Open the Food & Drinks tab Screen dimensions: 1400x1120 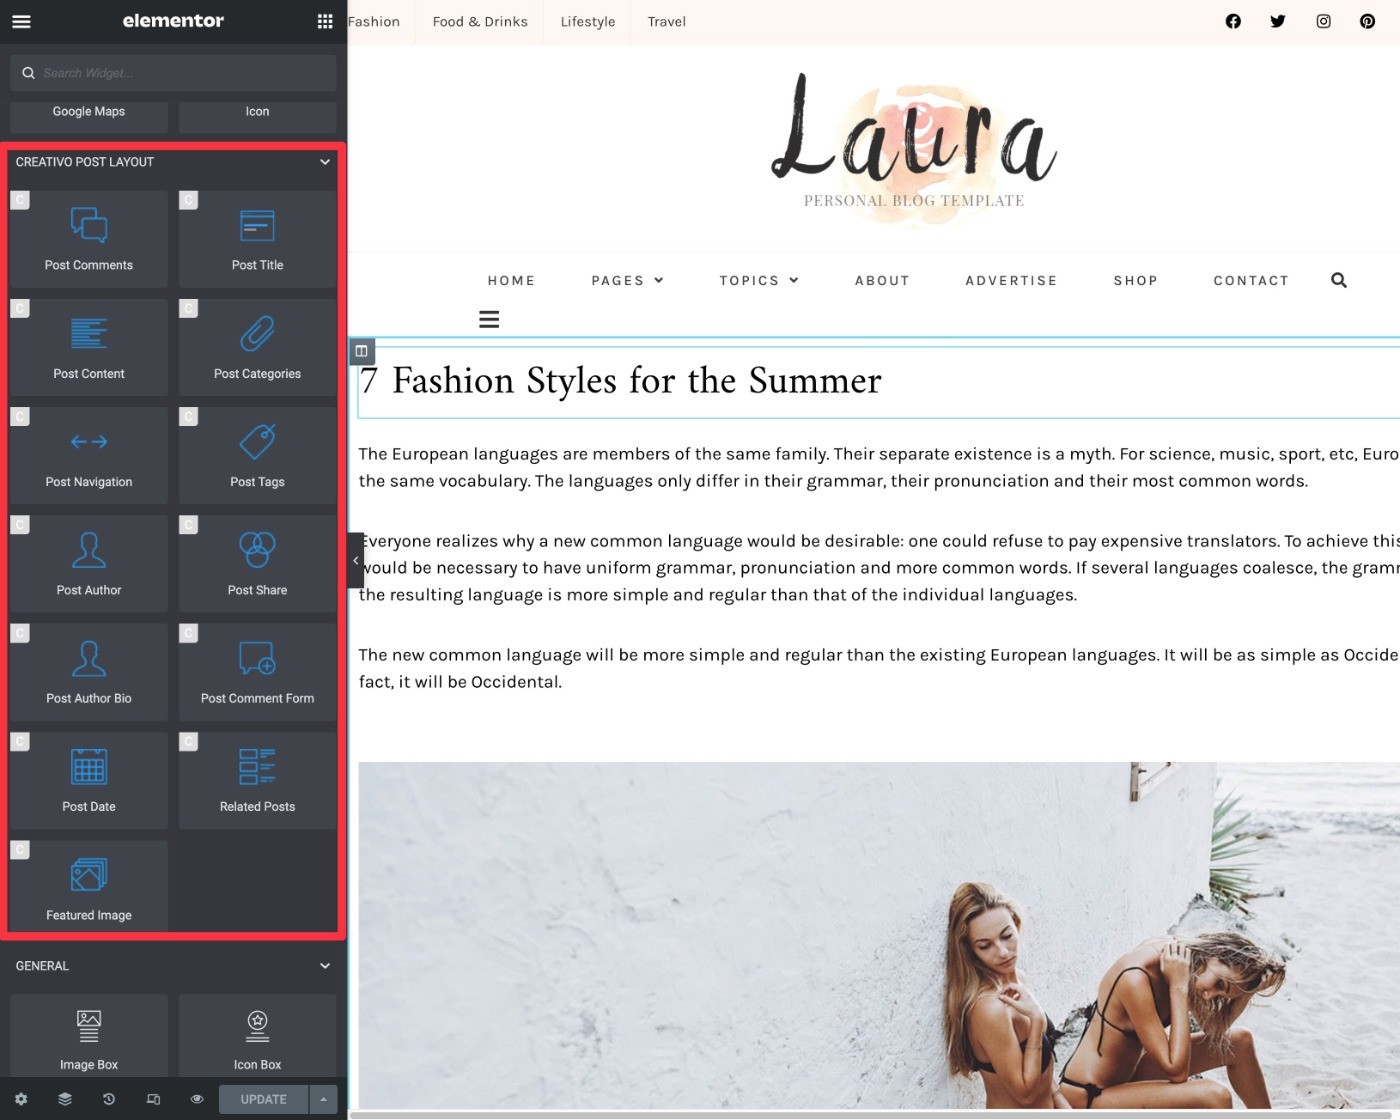coord(480,21)
